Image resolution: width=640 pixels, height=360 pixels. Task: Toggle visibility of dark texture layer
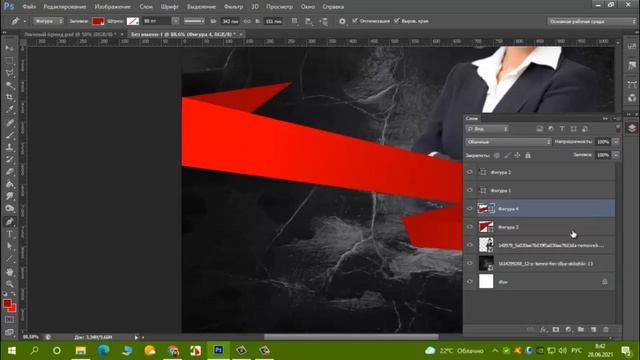[x=470, y=264]
